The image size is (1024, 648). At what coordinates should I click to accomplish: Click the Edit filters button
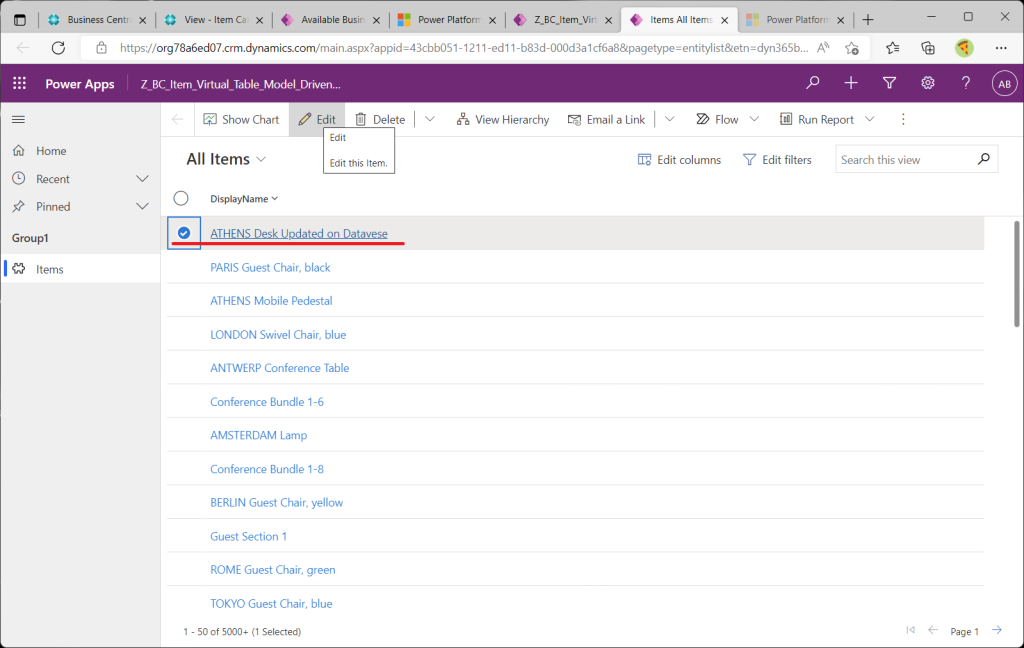(x=777, y=159)
